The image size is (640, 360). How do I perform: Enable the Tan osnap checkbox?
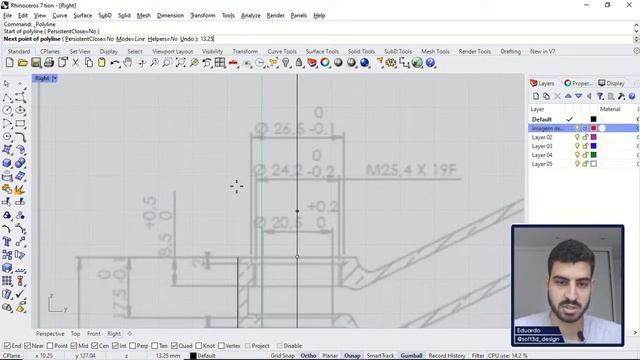tap(155, 346)
